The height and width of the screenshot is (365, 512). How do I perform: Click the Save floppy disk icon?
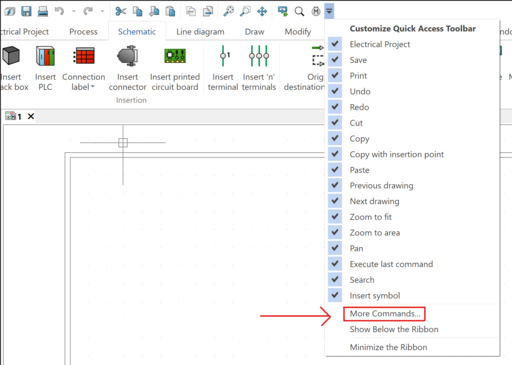26,11
